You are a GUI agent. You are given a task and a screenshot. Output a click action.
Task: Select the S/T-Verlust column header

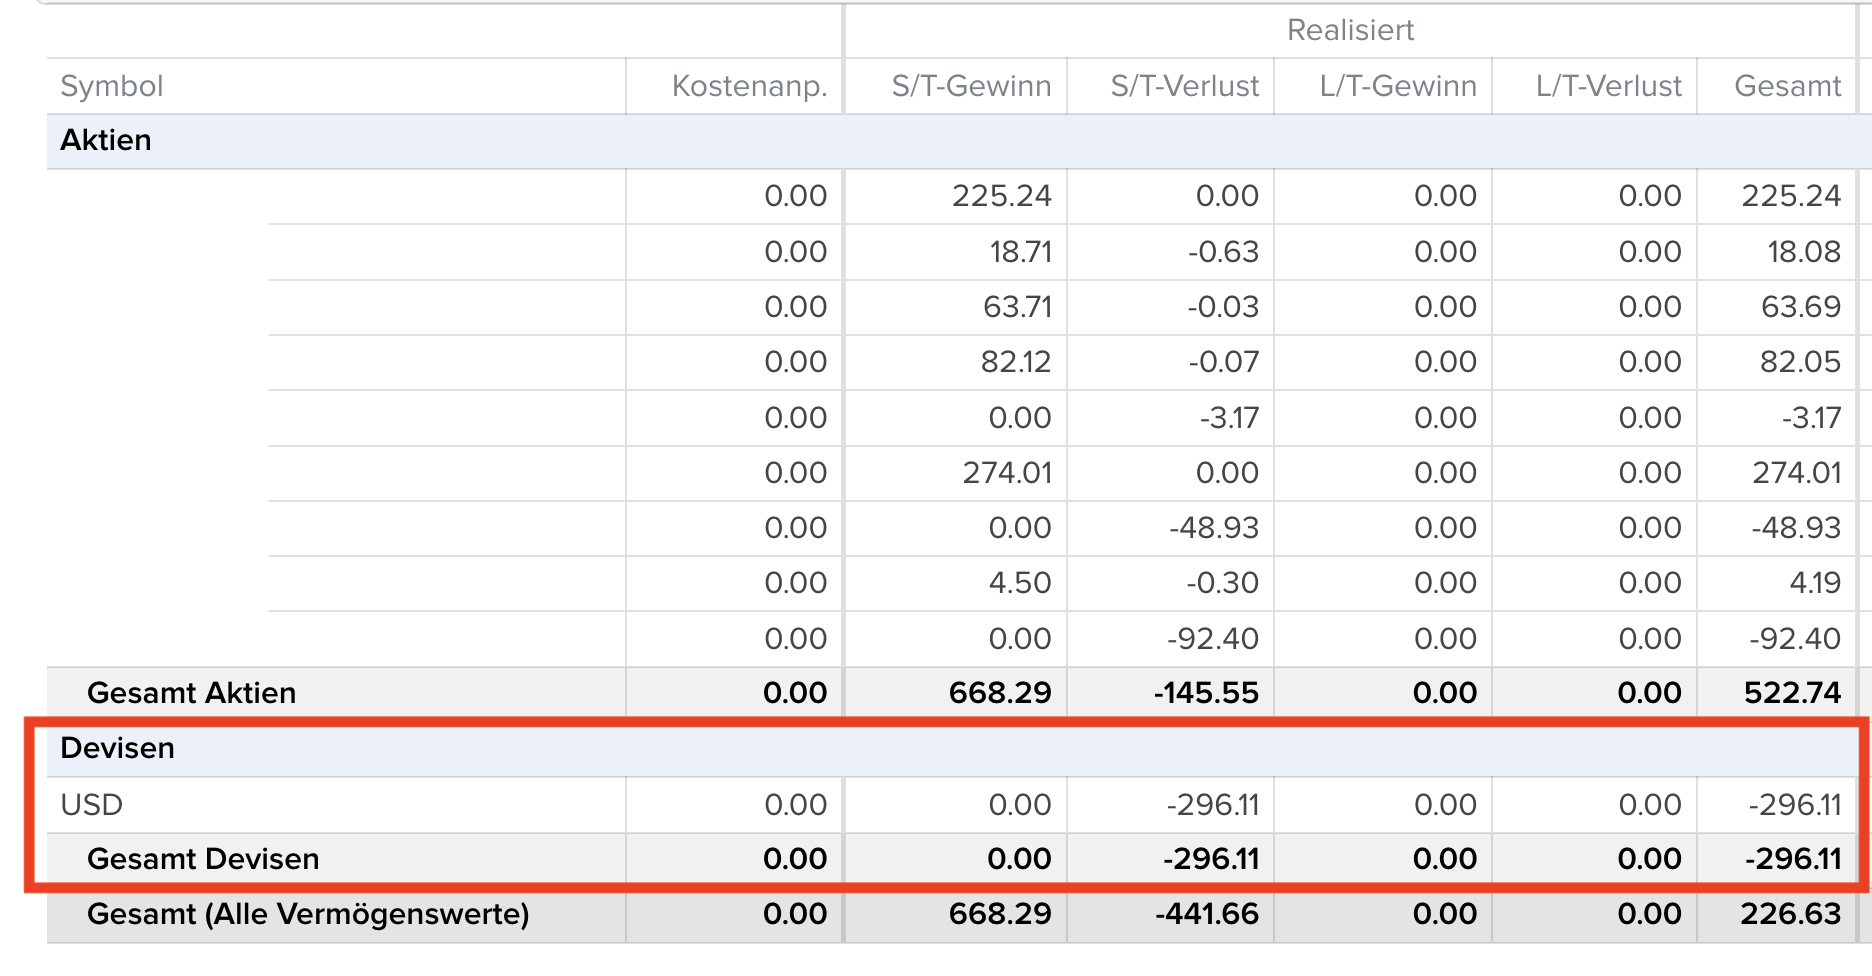1184,86
